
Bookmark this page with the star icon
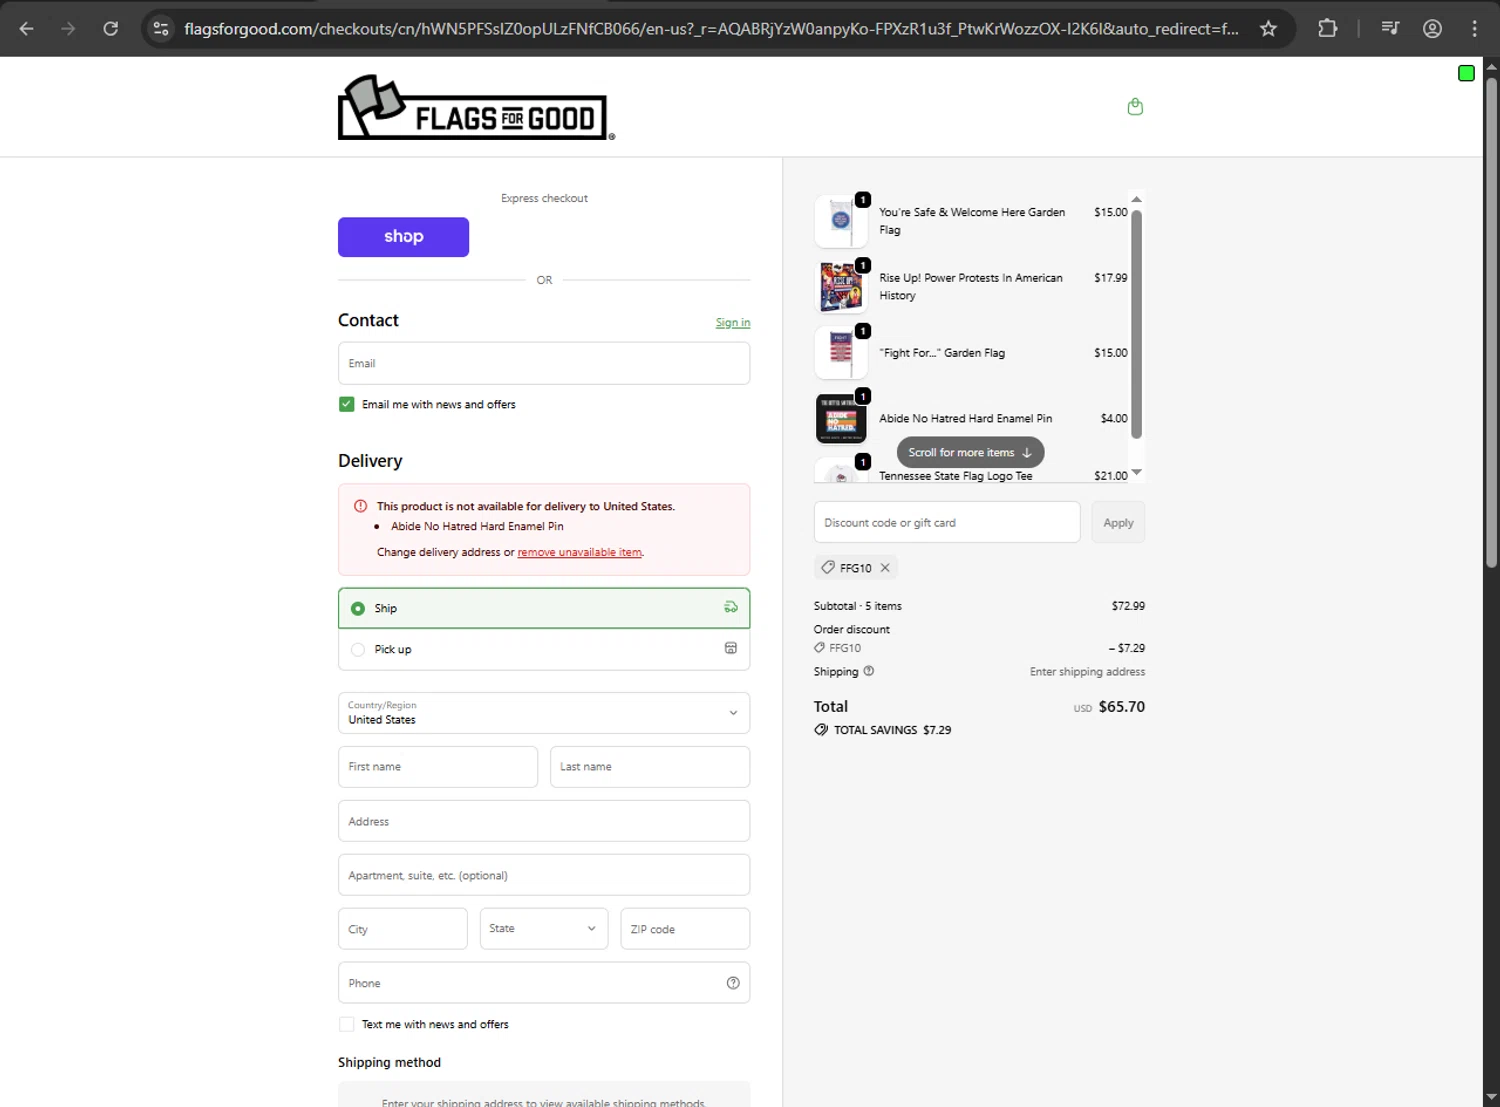(1268, 29)
